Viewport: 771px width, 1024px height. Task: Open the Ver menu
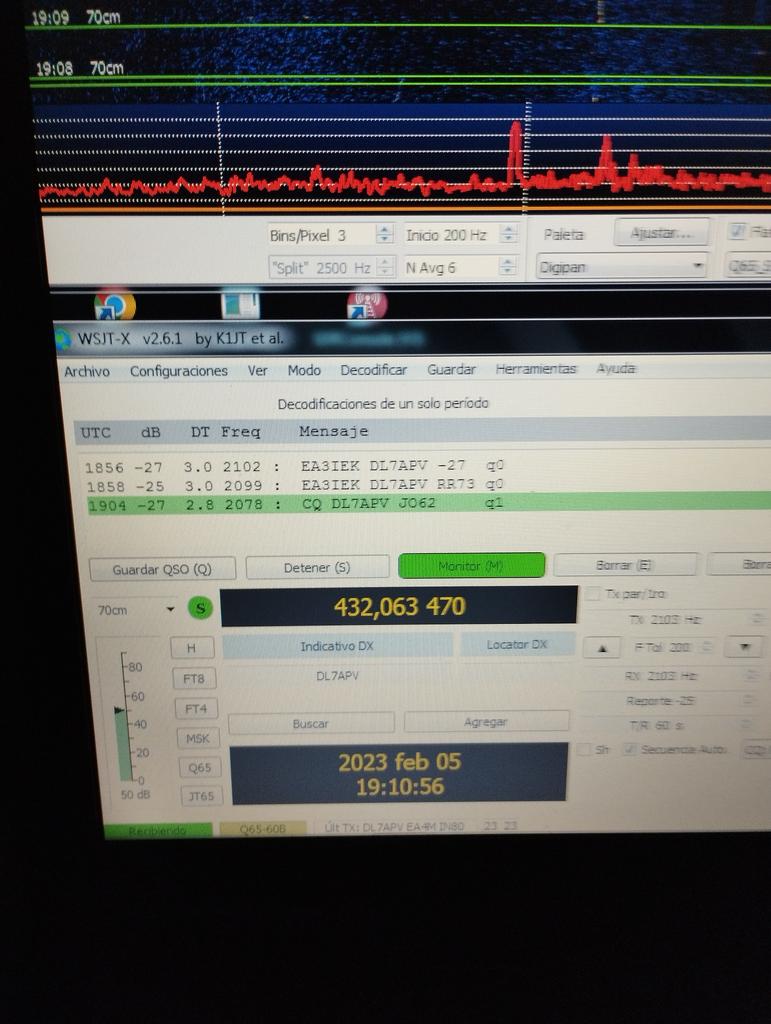(x=257, y=370)
